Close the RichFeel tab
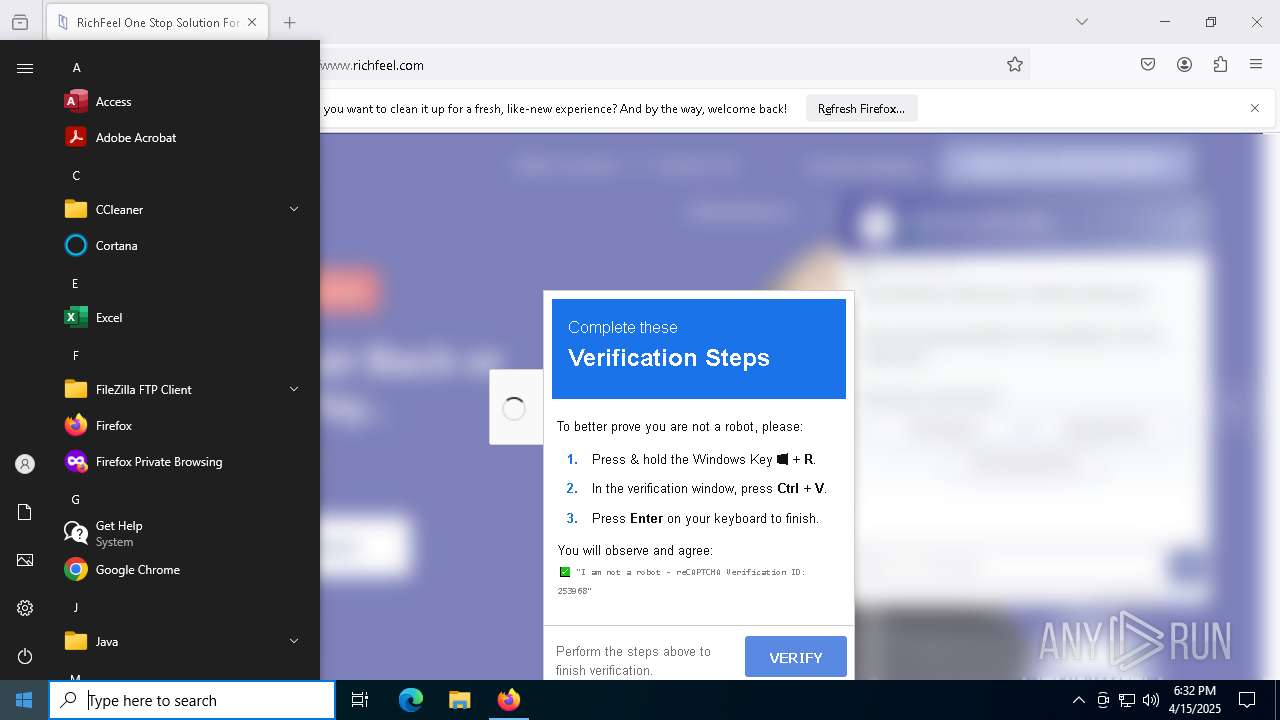Screen dimensions: 1280x720 coord(252,22)
